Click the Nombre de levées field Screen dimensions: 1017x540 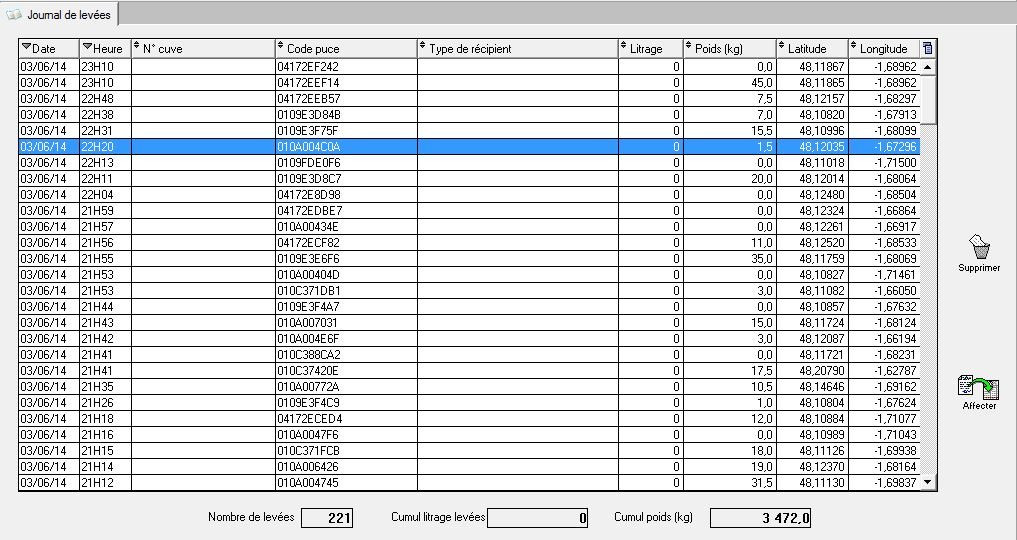click(326, 518)
